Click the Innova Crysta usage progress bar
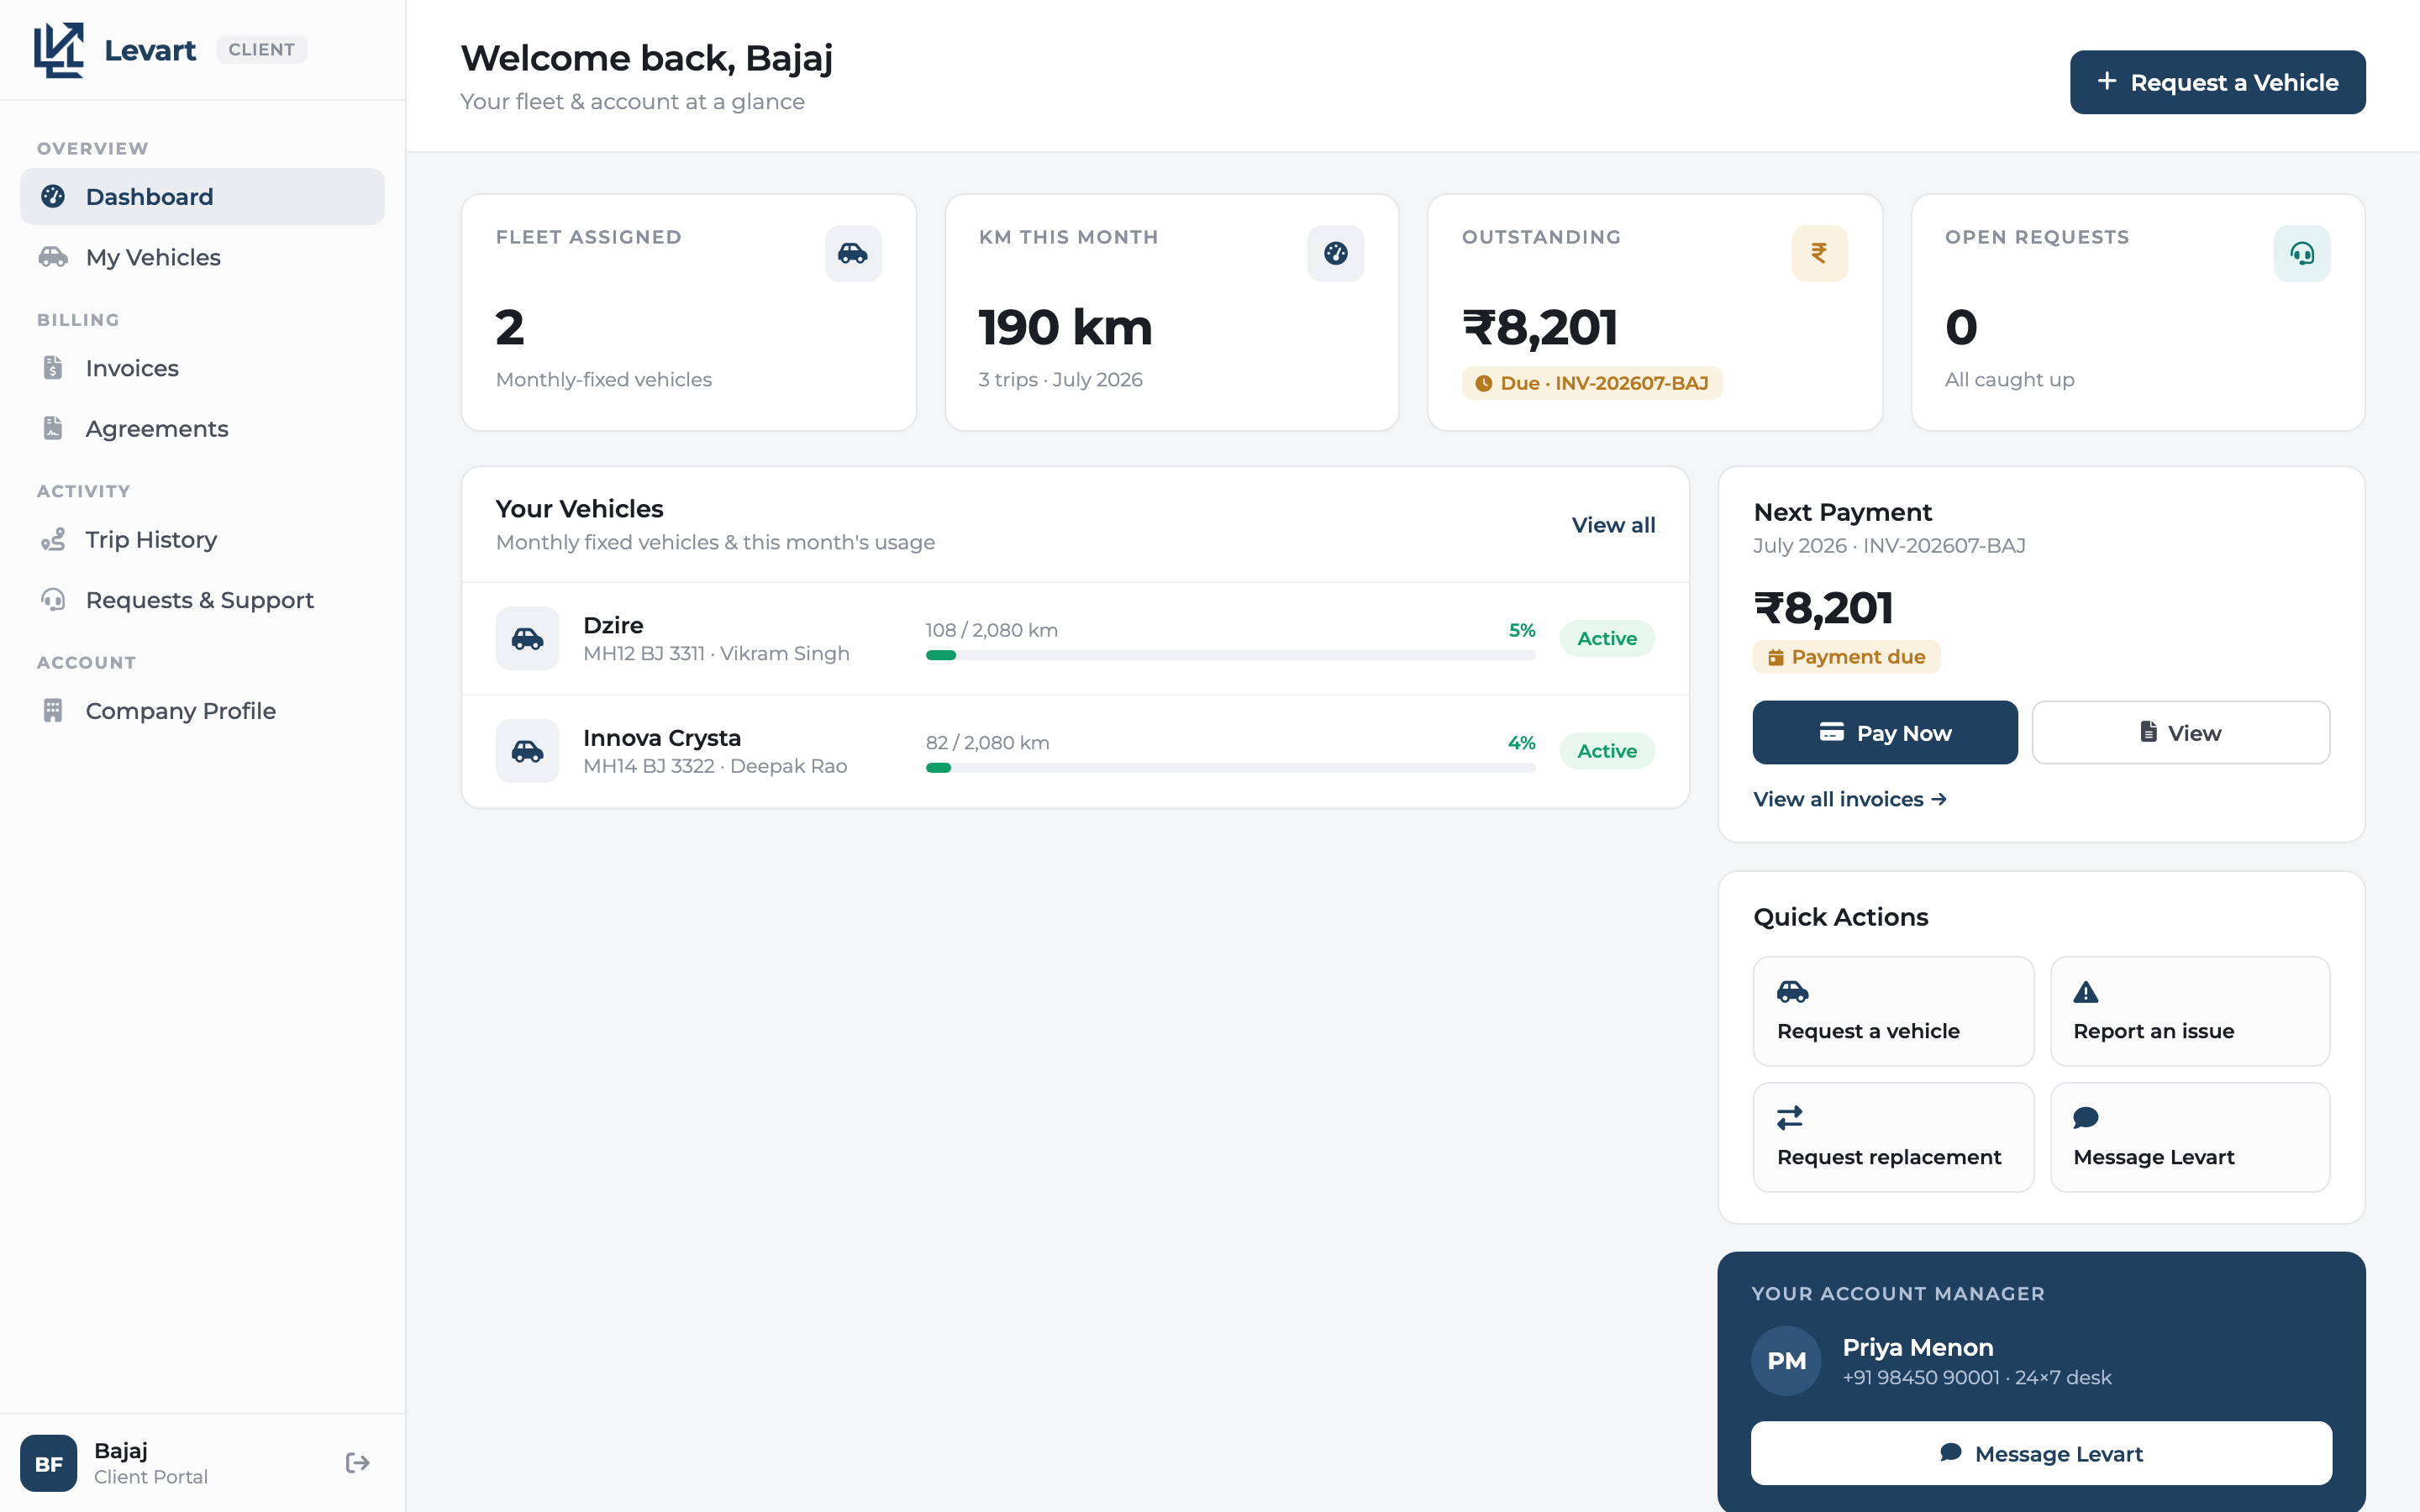Screen dimensions: 2420x1512 [1230, 768]
